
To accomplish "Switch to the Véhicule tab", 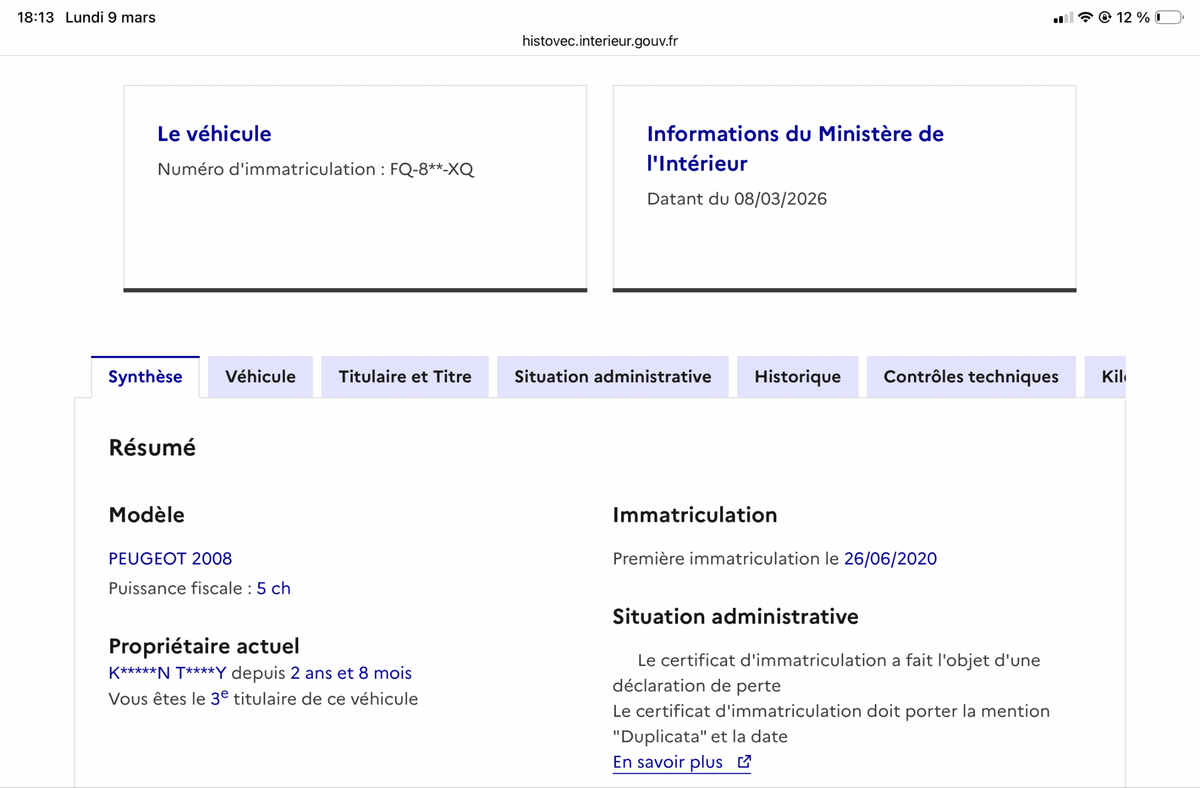I will pyautogui.click(x=260, y=377).
